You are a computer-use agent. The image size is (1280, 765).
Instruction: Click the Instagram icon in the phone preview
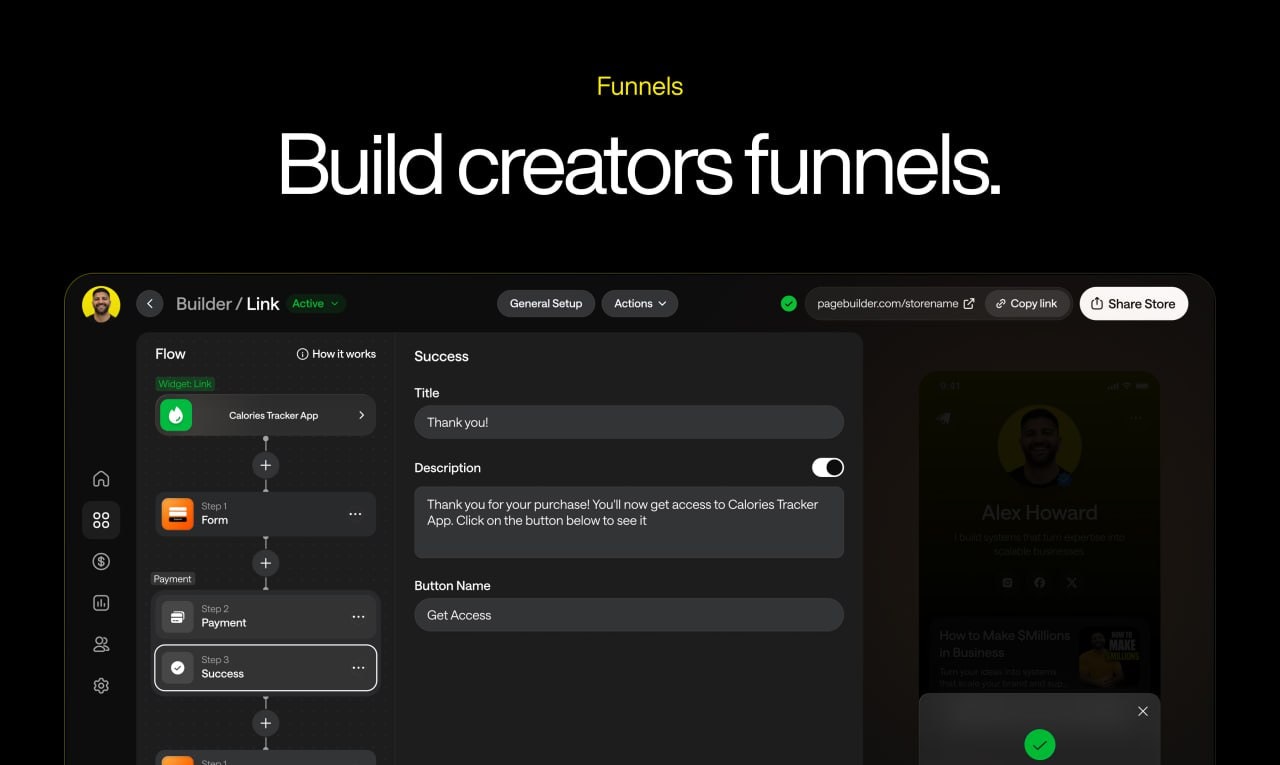coord(1007,583)
